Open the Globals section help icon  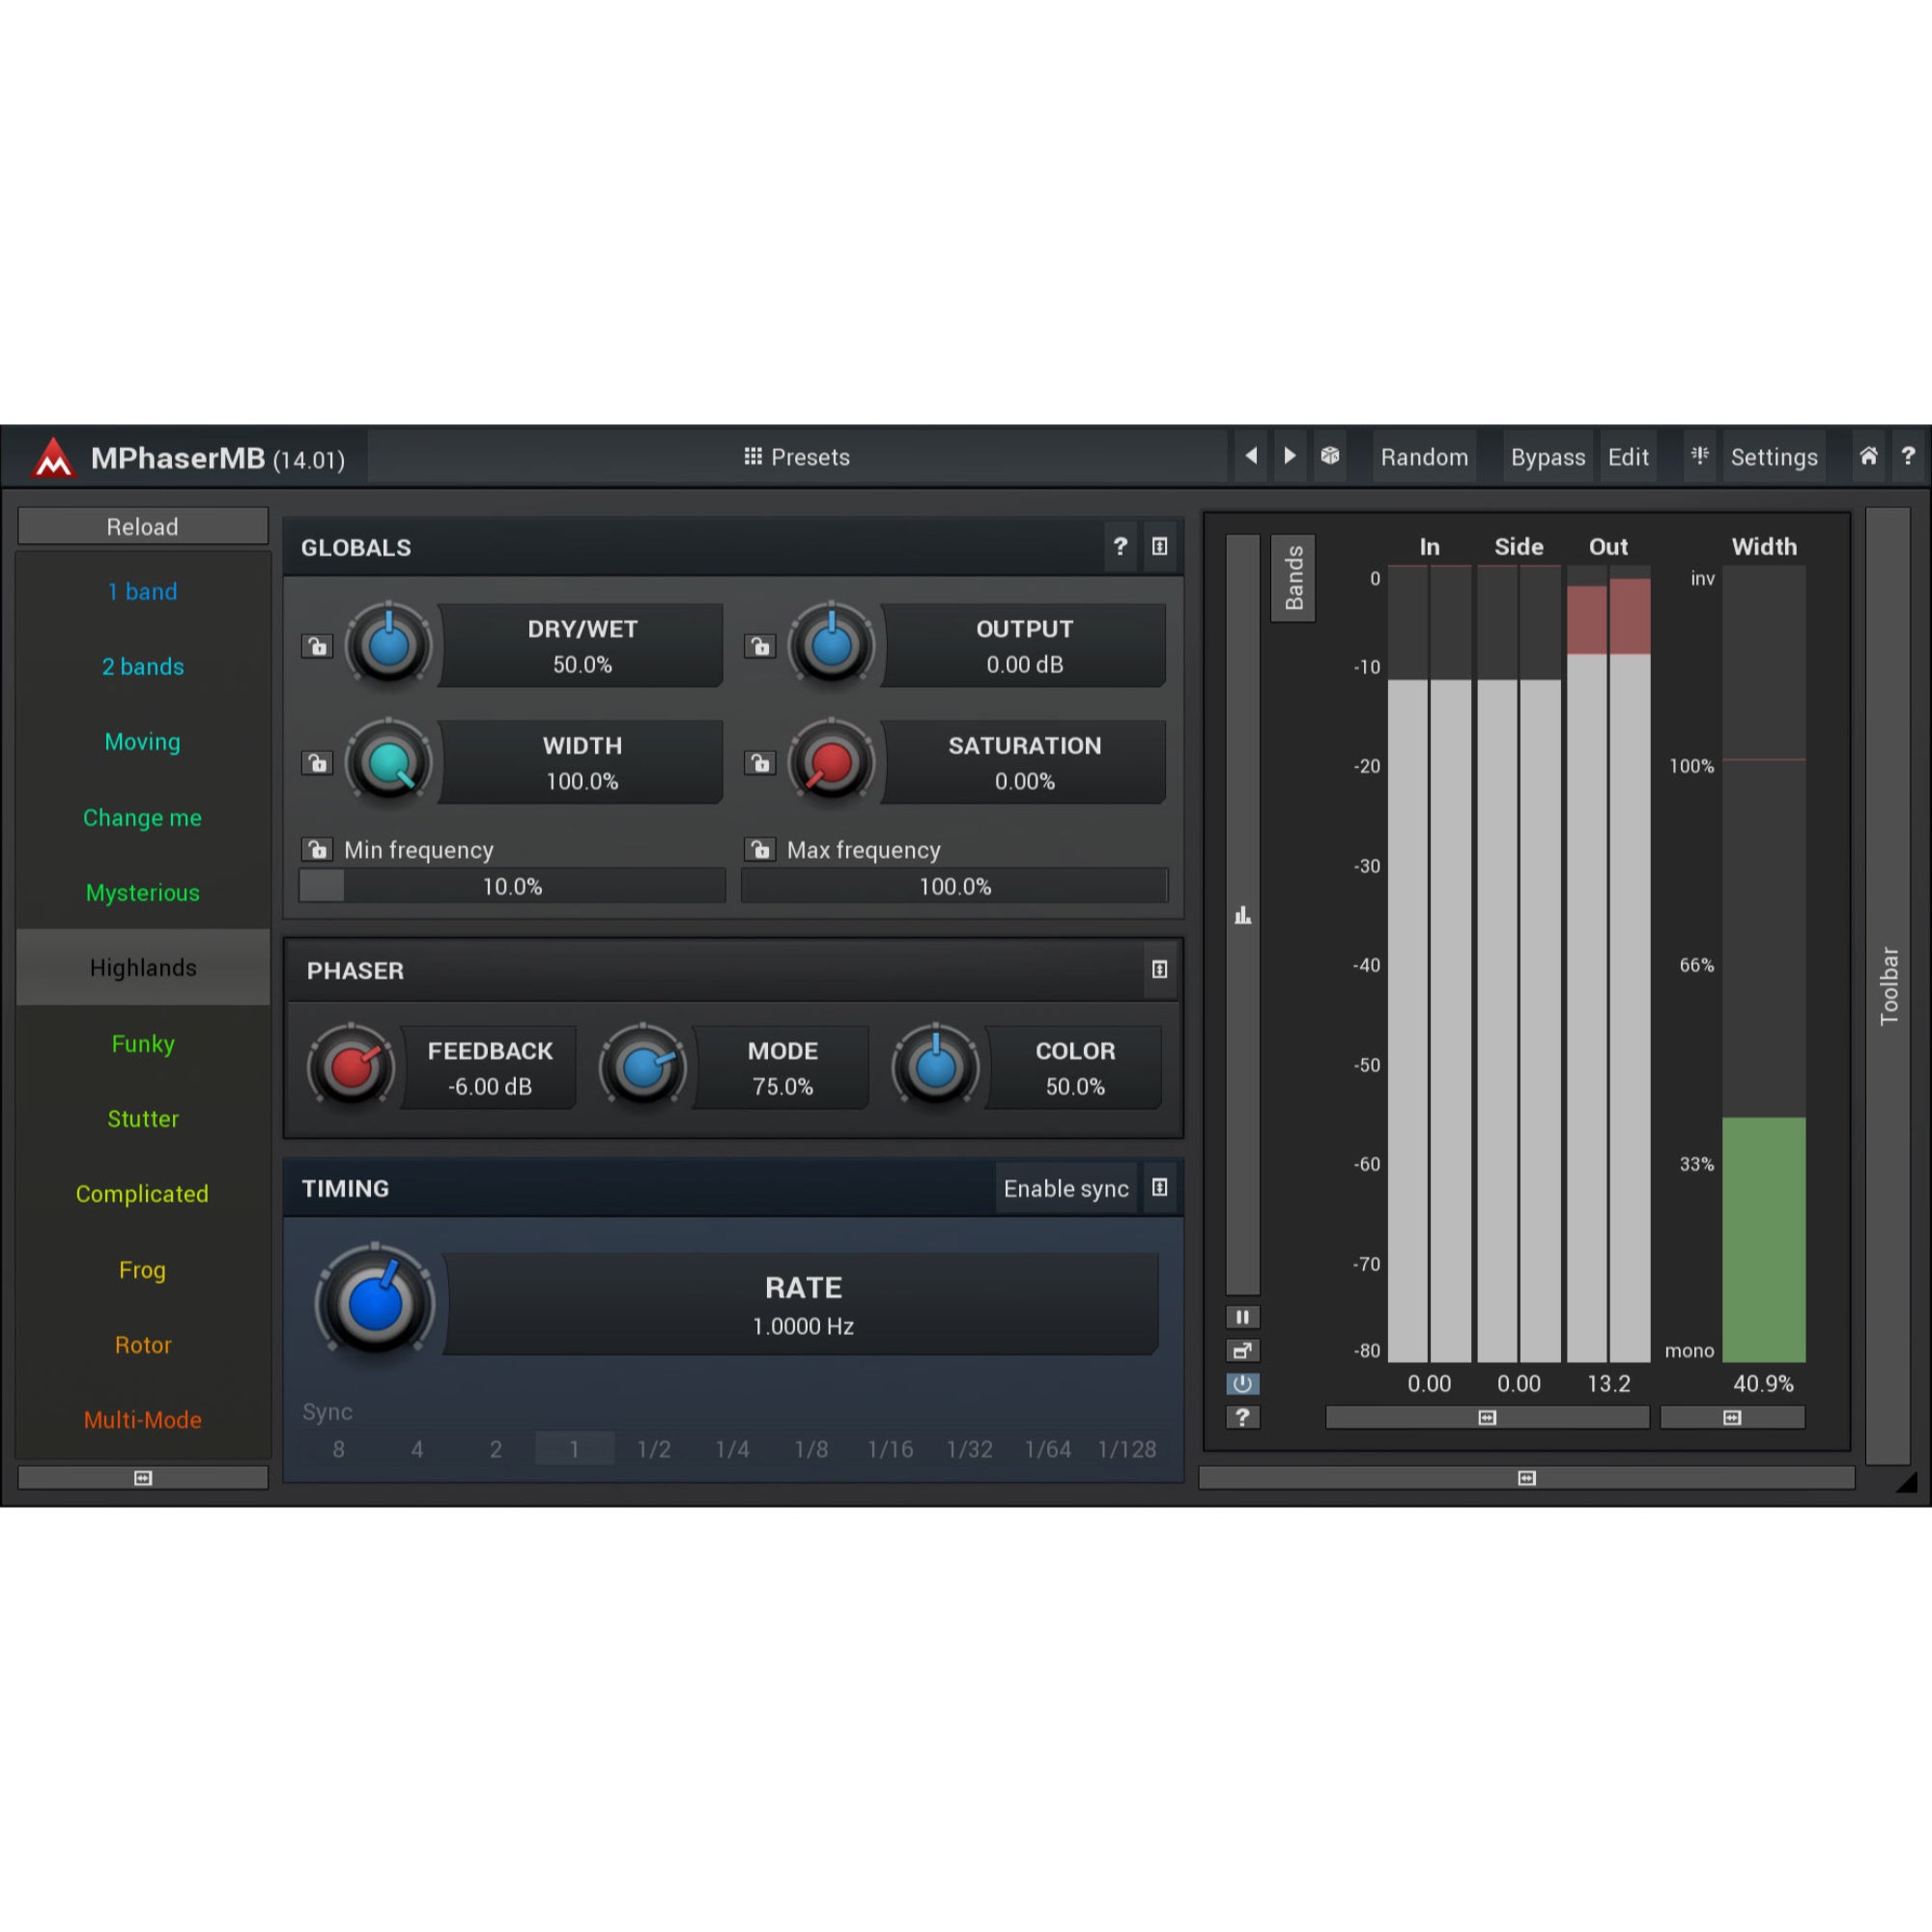(x=1120, y=546)
